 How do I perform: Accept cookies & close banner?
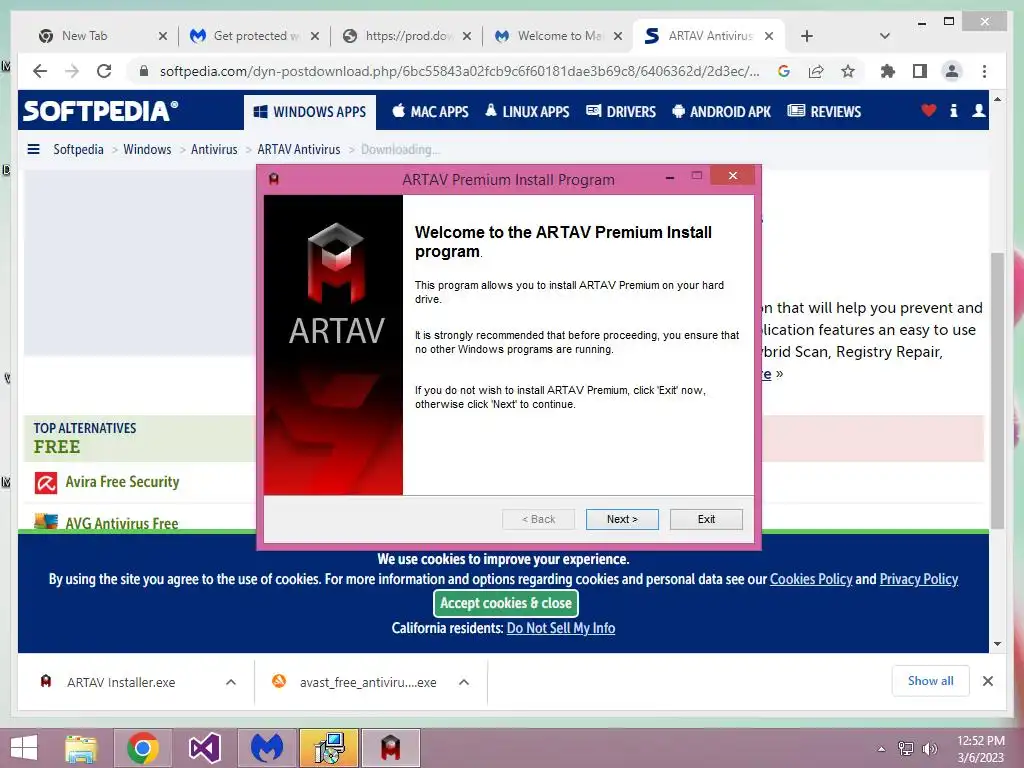click(506, 603)
